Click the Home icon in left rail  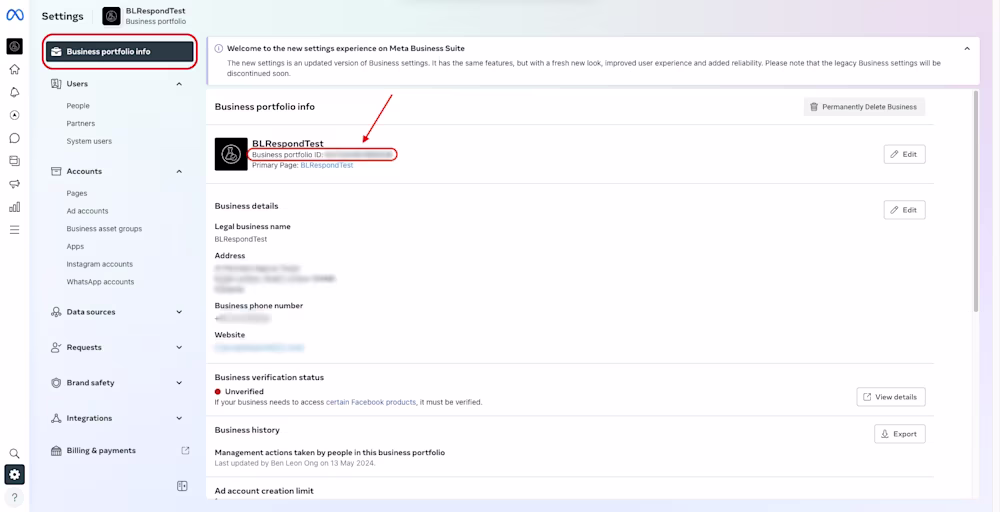click(14, 69)
